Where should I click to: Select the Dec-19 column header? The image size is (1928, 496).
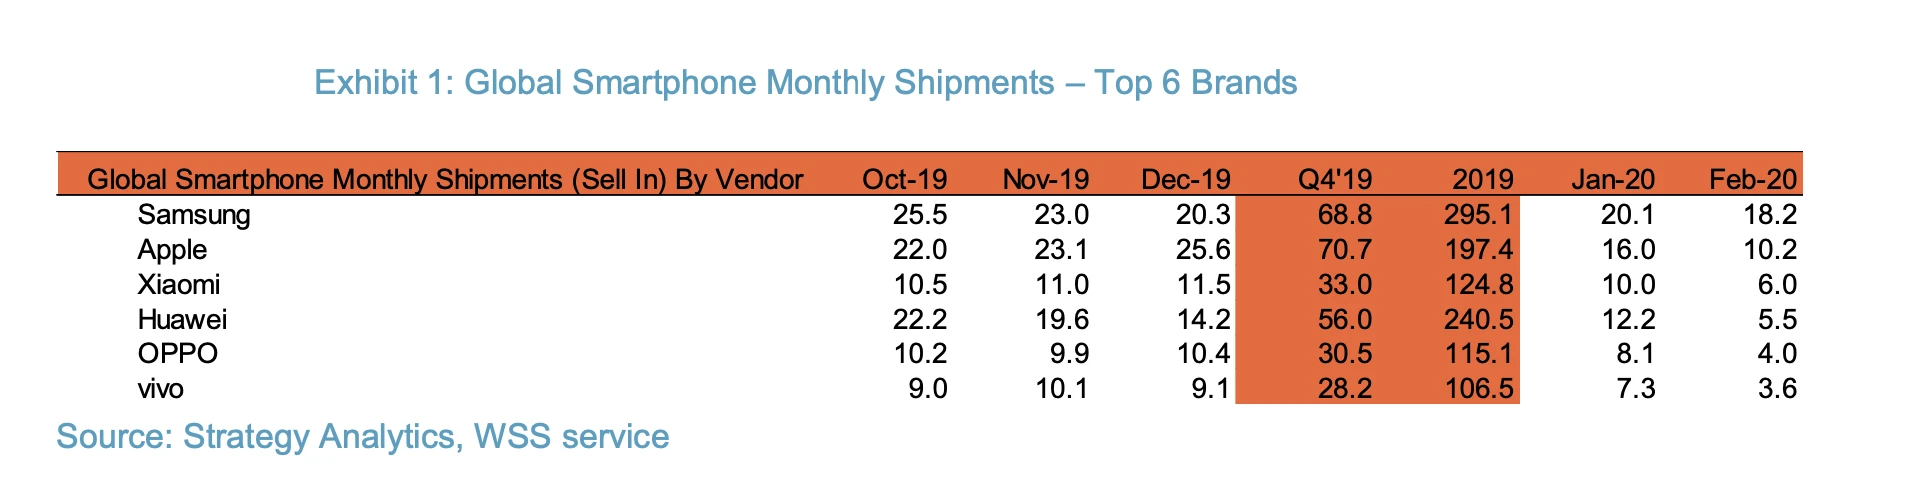click(x=1186, y=180)
